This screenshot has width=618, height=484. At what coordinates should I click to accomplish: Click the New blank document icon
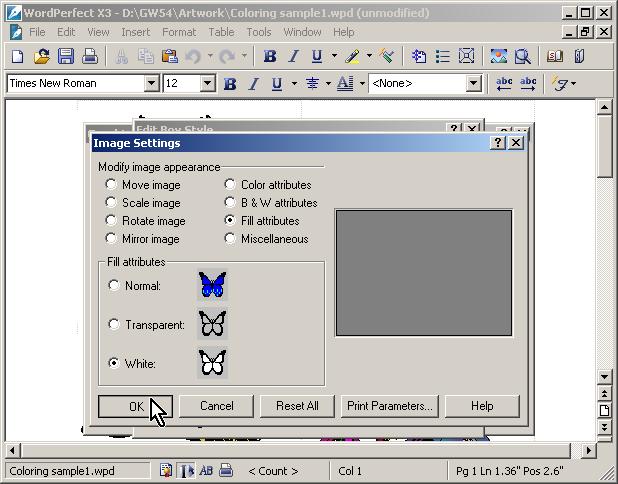[x=17, y=56]
